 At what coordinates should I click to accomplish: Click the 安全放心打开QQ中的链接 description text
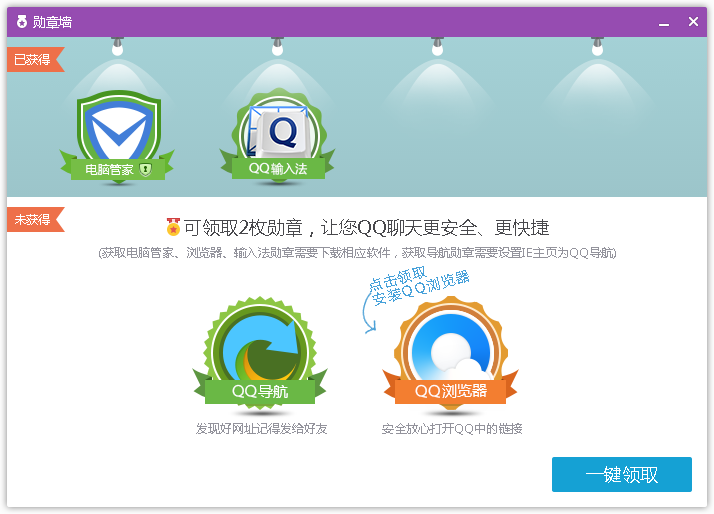point(452,429)
